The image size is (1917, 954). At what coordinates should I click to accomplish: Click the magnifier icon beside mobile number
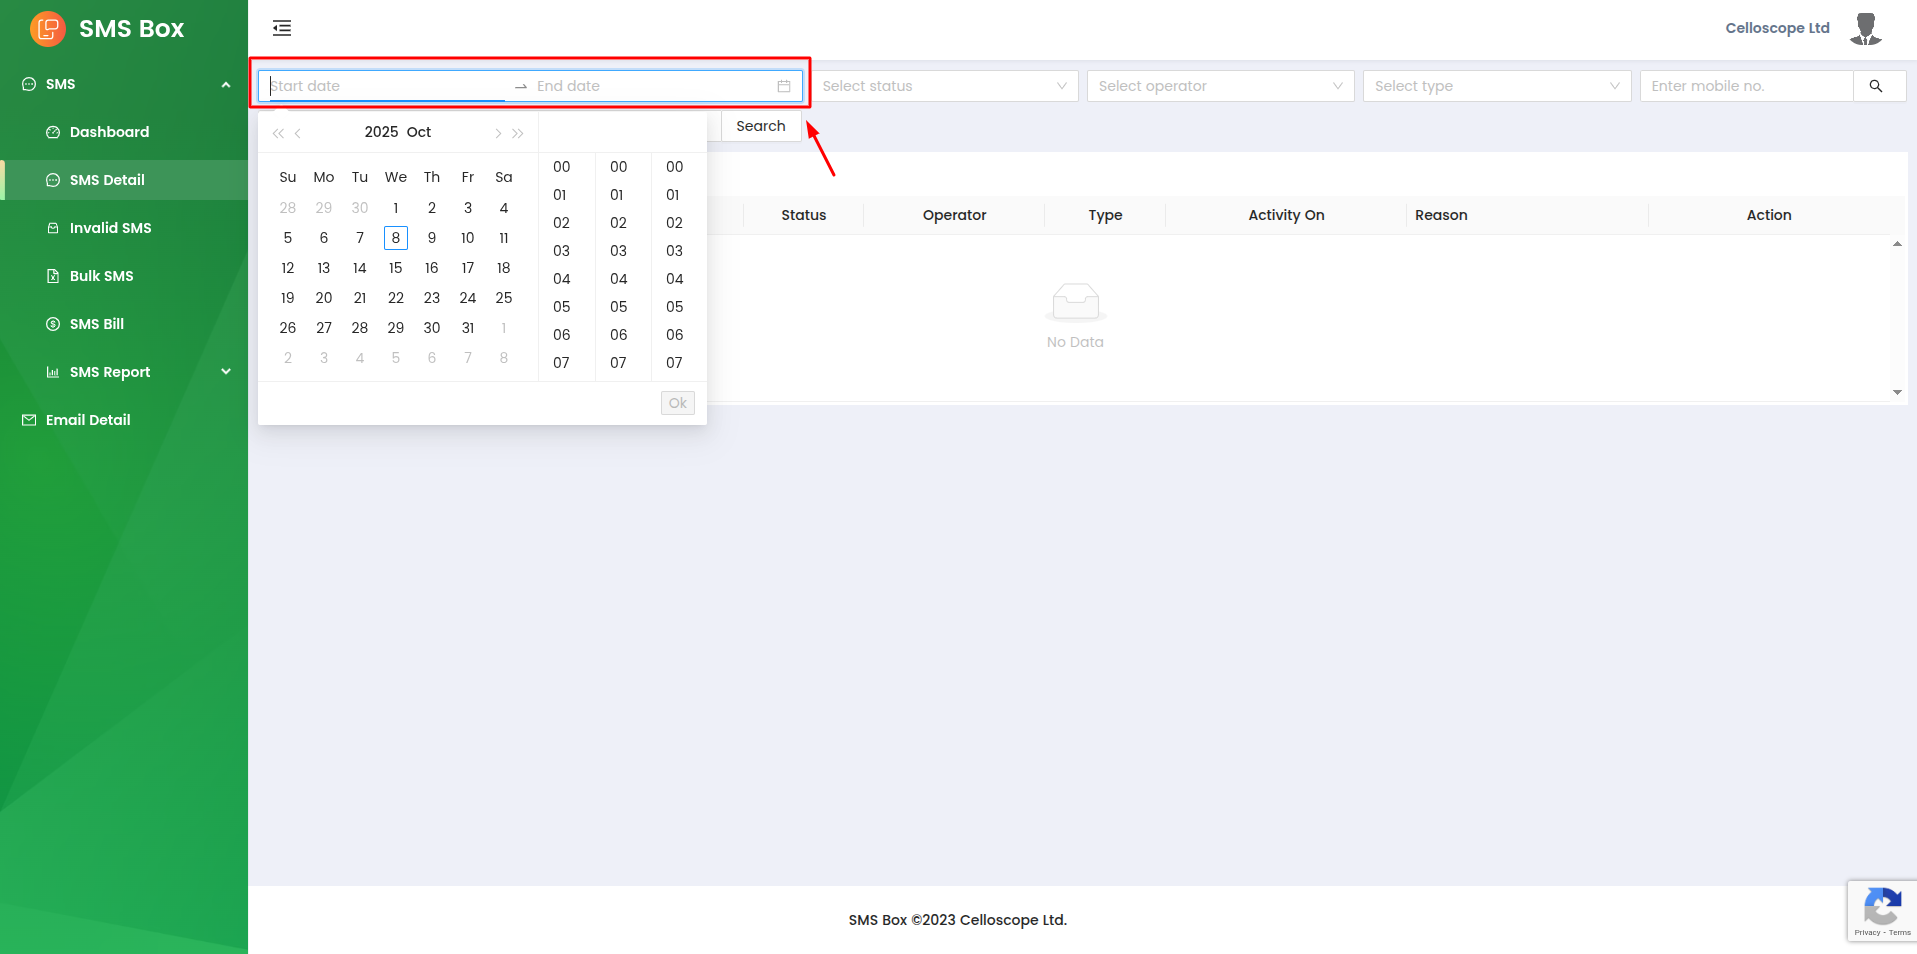coord(1876,86)
